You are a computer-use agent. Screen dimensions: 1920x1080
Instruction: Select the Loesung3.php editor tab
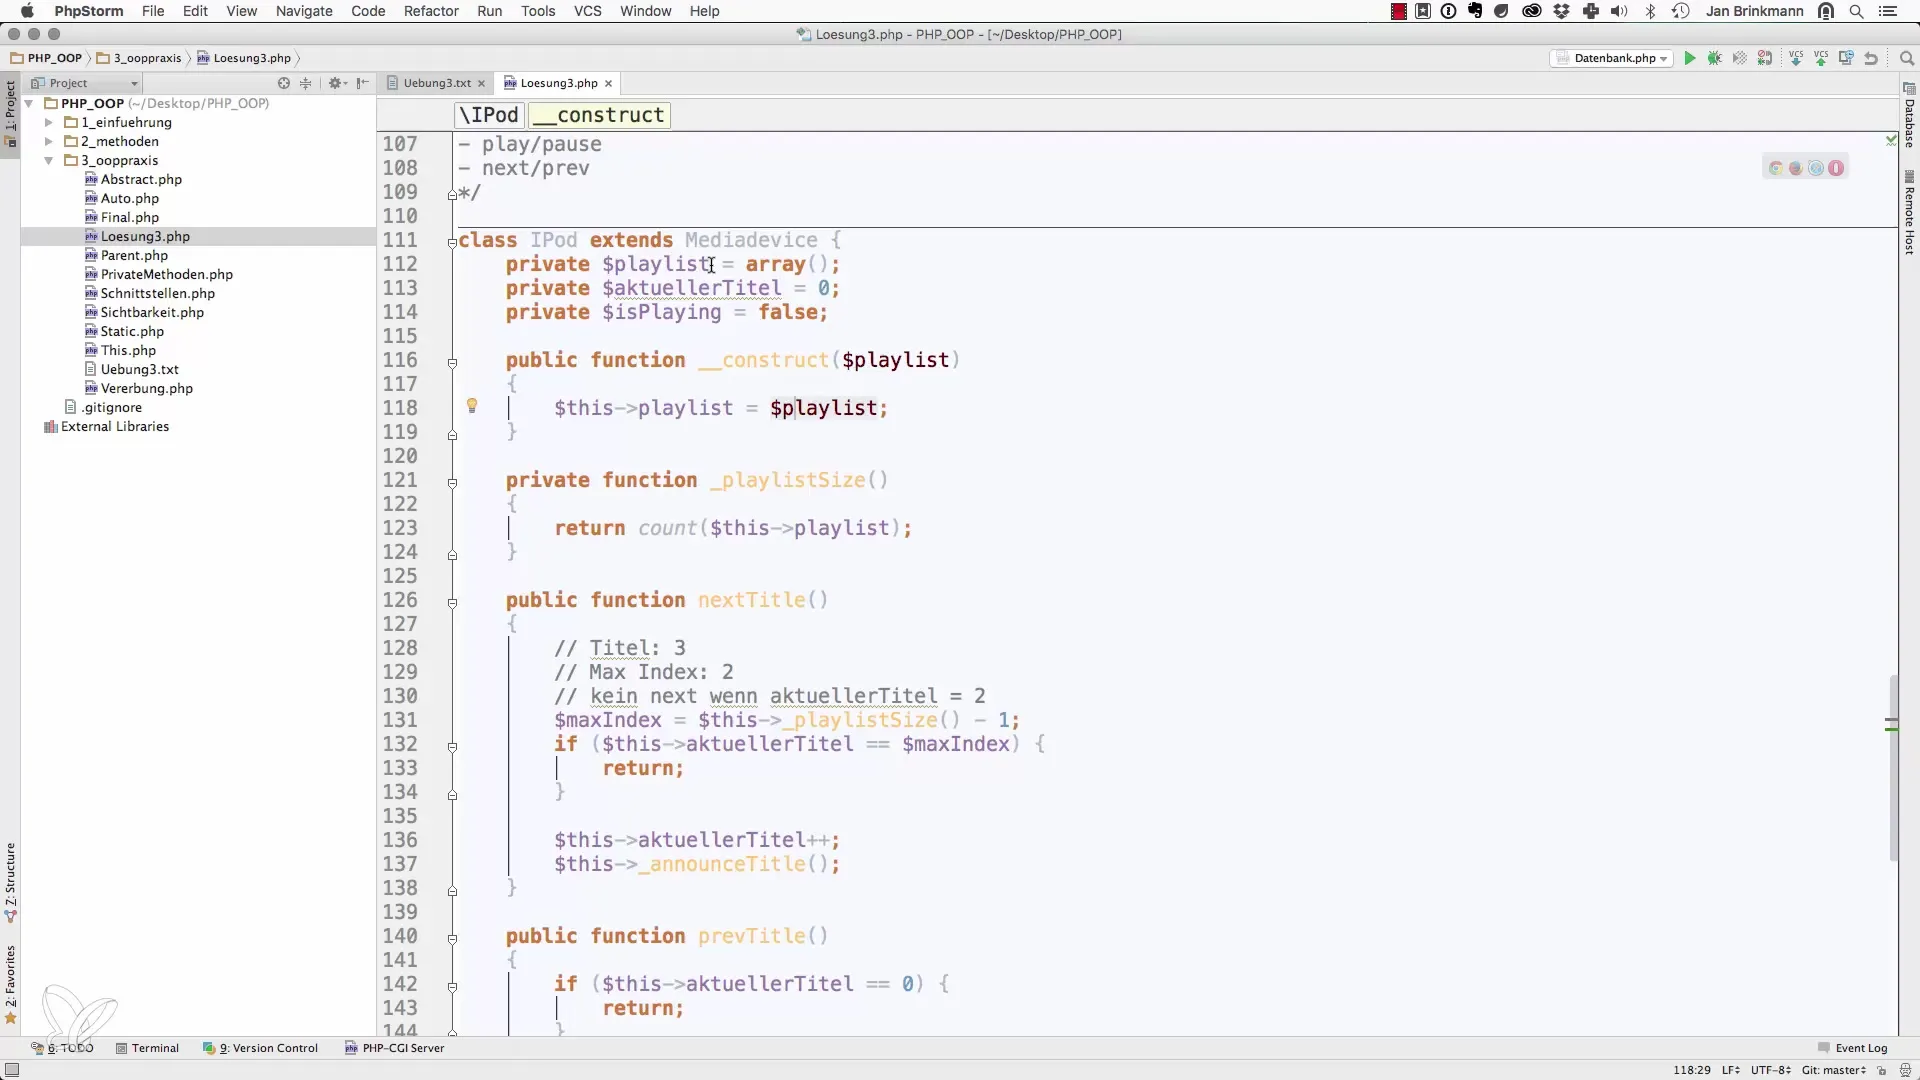(559, 83)
